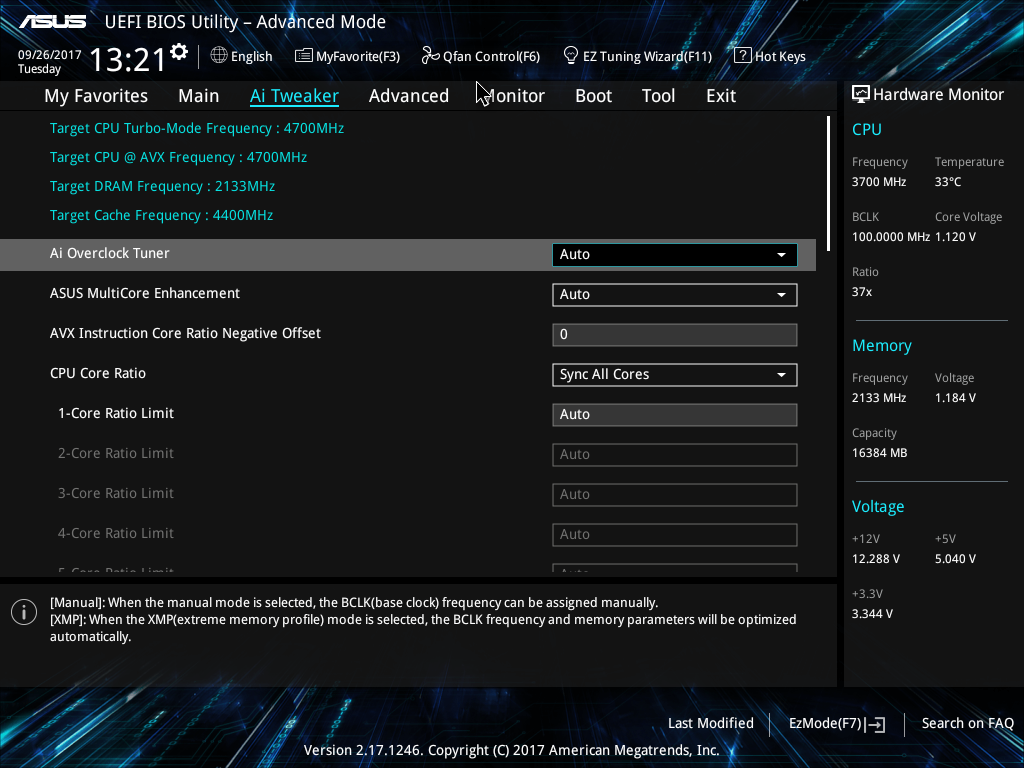Open ASUS MultiCore Enhancement dropdown
1024x768 pixels.
pos(675,295)
